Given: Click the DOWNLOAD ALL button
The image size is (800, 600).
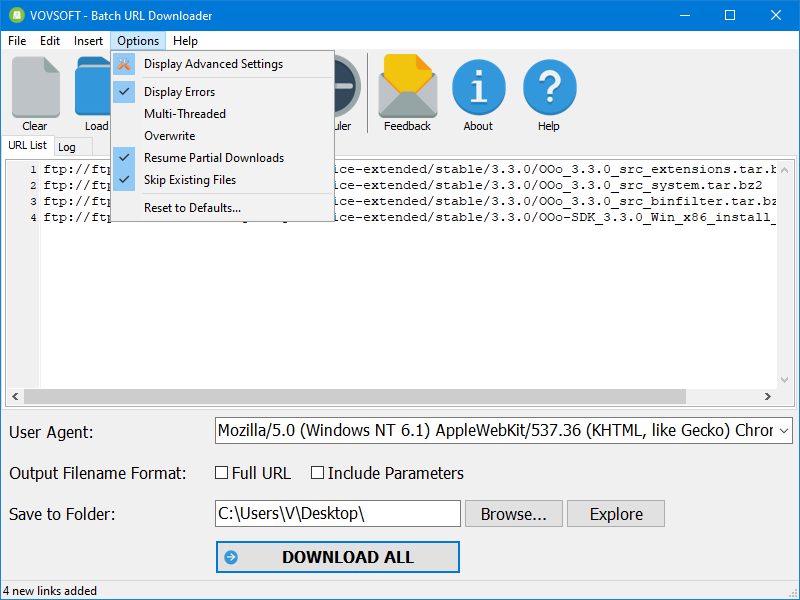Looking at the screenshot, I should (x=338, y=557).
